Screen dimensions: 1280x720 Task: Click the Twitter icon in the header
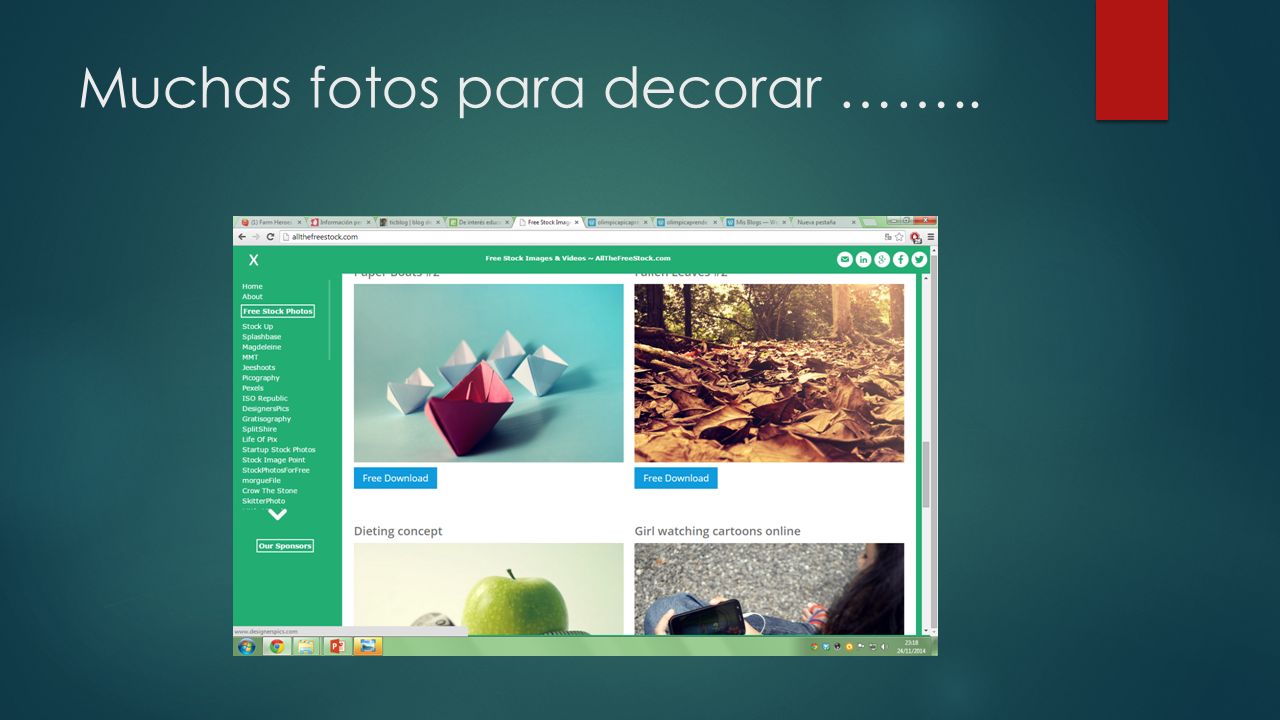[x=919, y=259]
